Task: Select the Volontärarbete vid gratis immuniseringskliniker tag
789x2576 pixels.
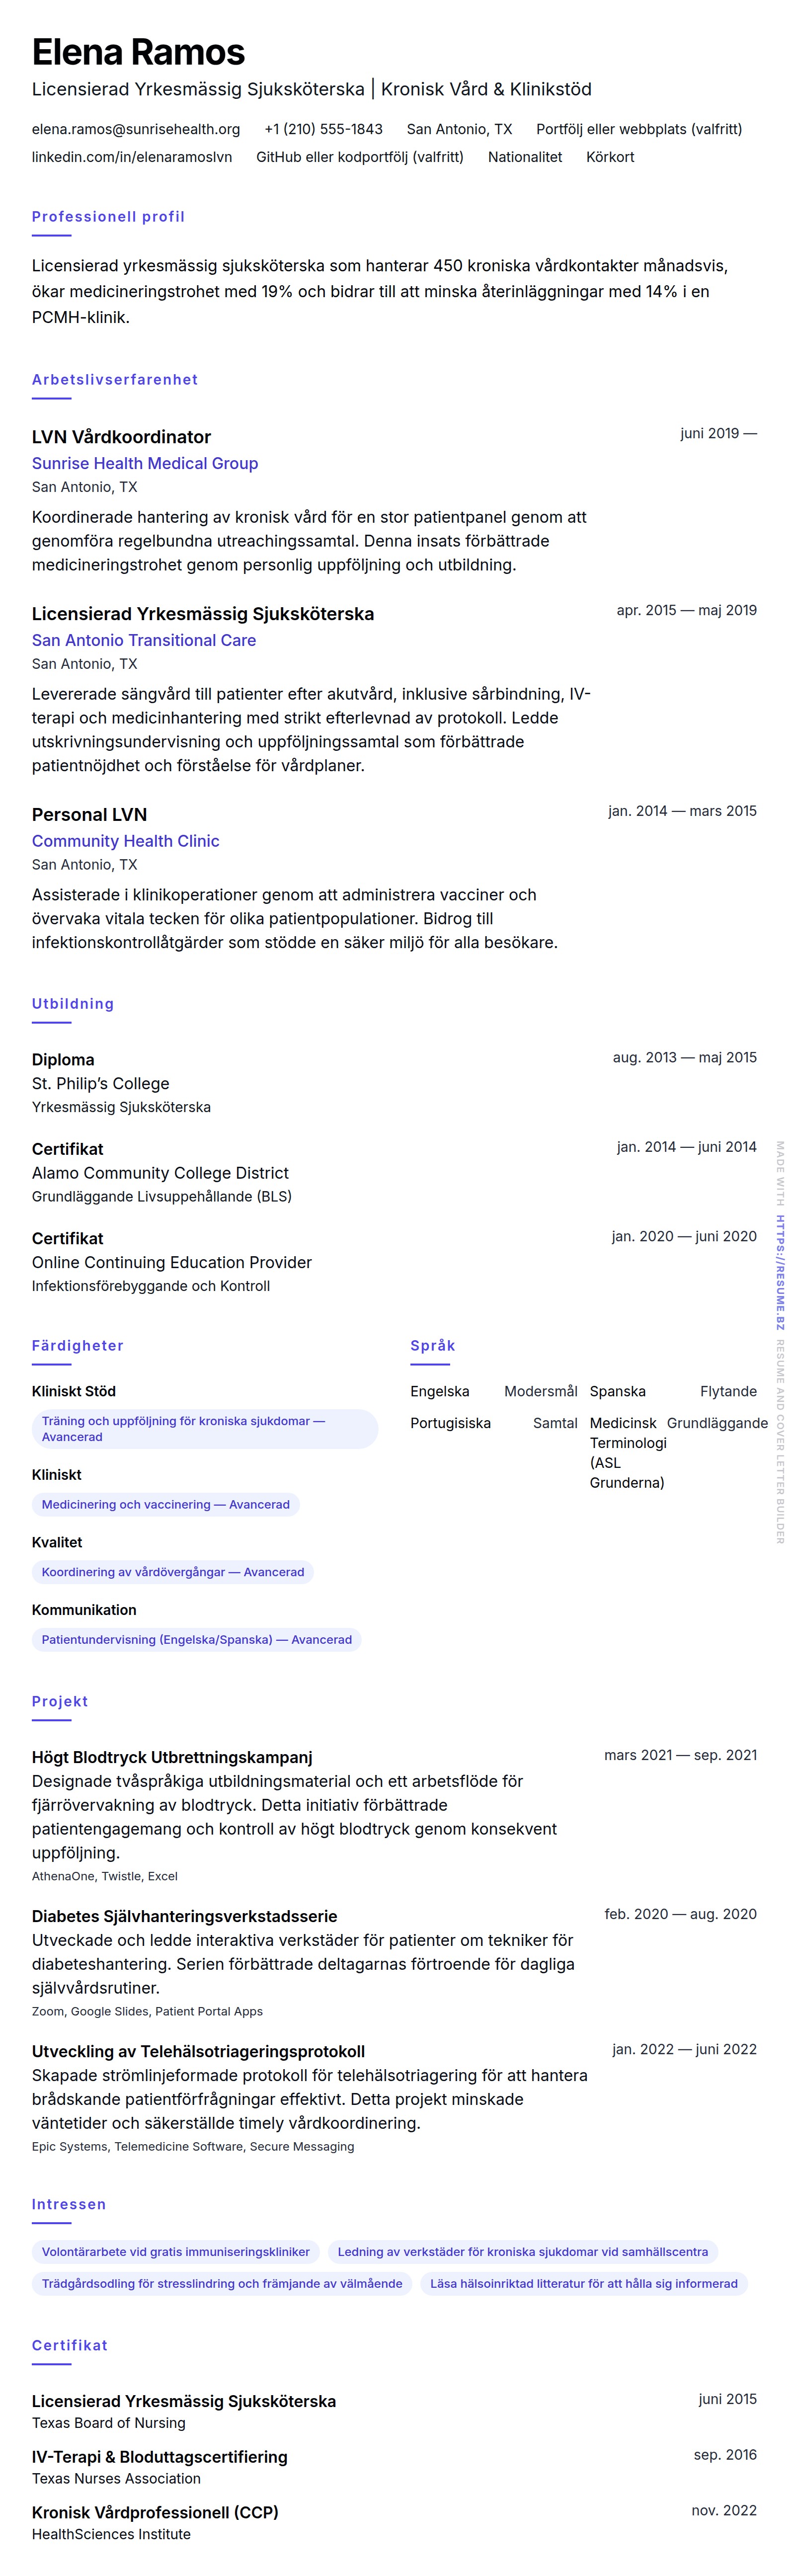Action: point(176,2252)
